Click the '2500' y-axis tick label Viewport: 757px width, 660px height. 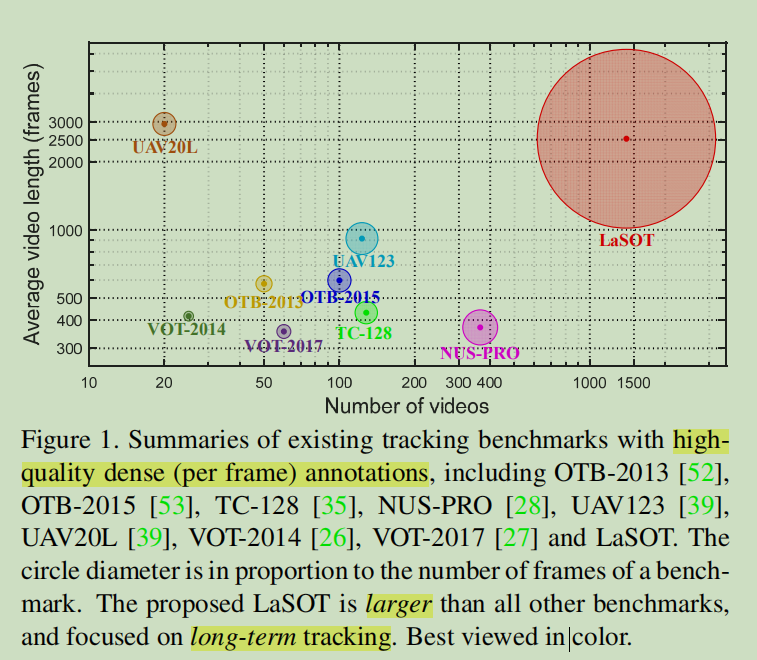(66, 141)
